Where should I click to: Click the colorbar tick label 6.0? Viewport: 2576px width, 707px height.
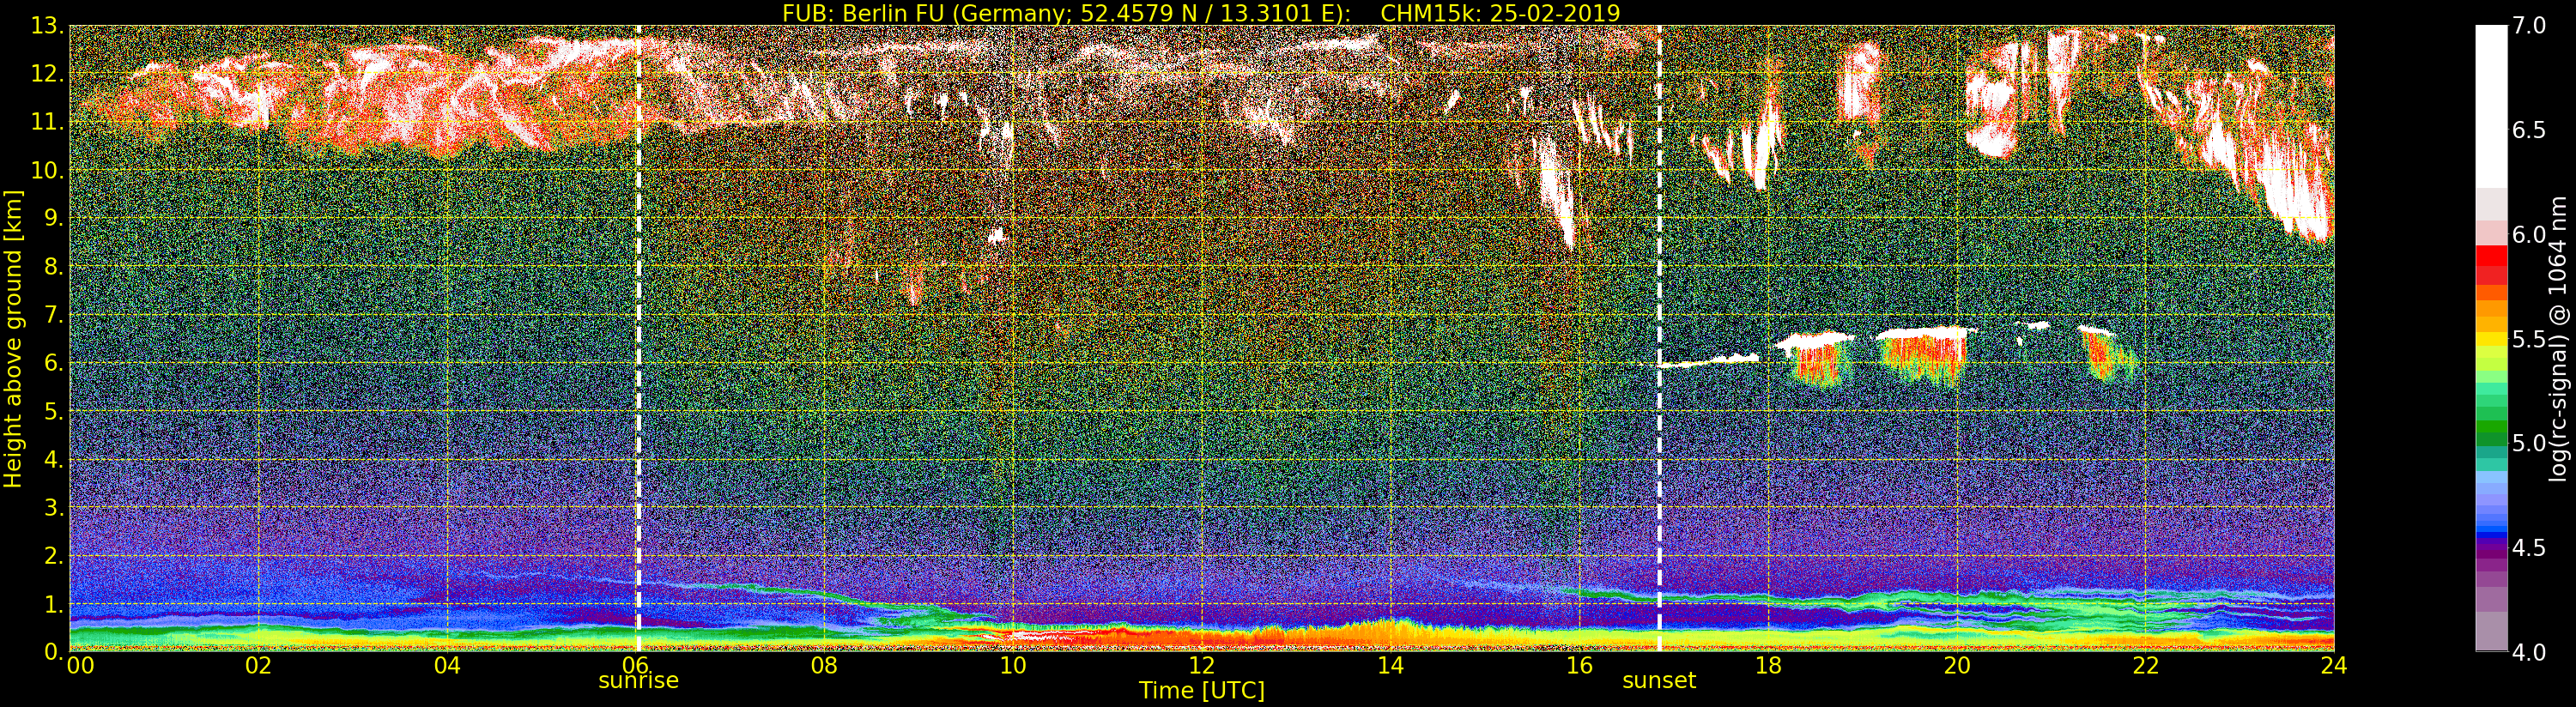(x=2529, y=235)
